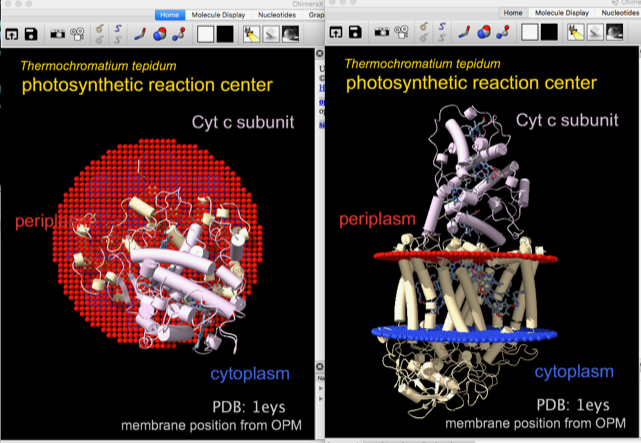Click the Save icon in right window
This screenshot has width=641, height=443.
[356, 34]
